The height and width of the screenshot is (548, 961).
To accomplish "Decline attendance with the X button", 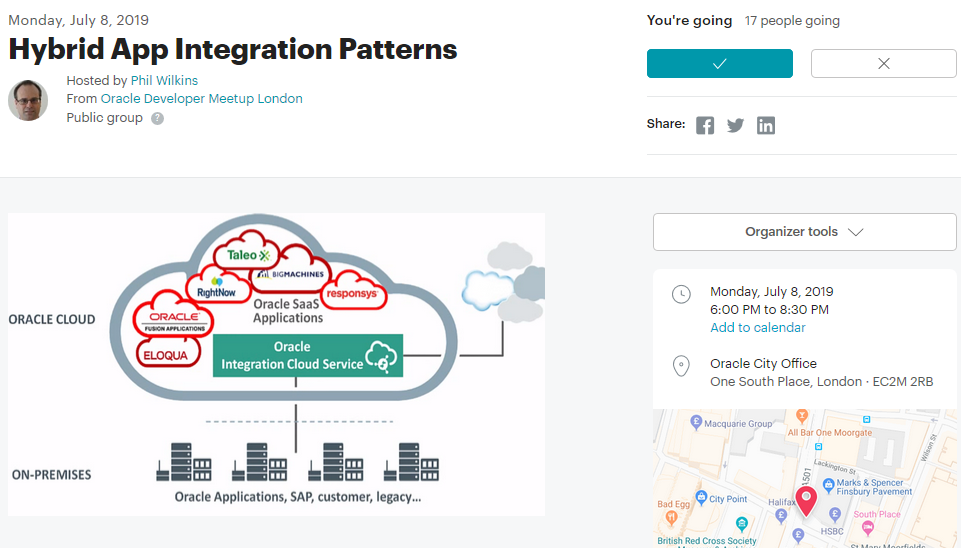I will click(x=883, y=63).
